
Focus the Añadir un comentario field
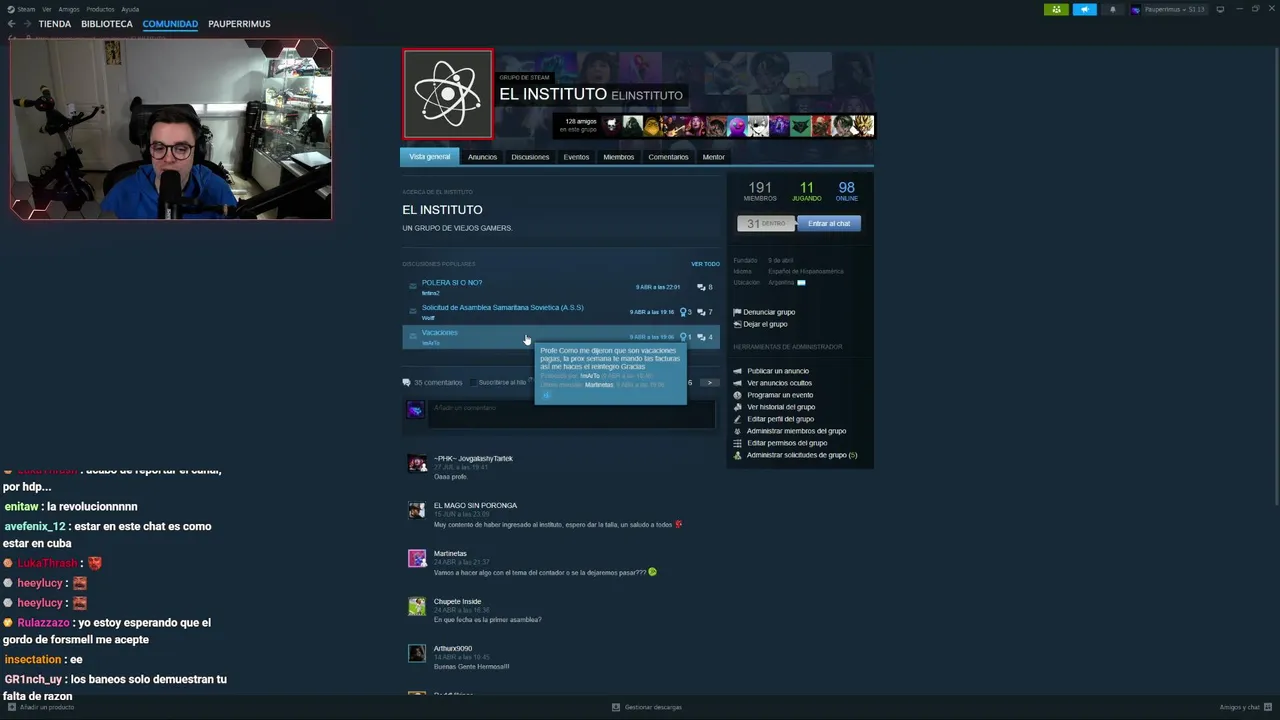pos(572,414)
